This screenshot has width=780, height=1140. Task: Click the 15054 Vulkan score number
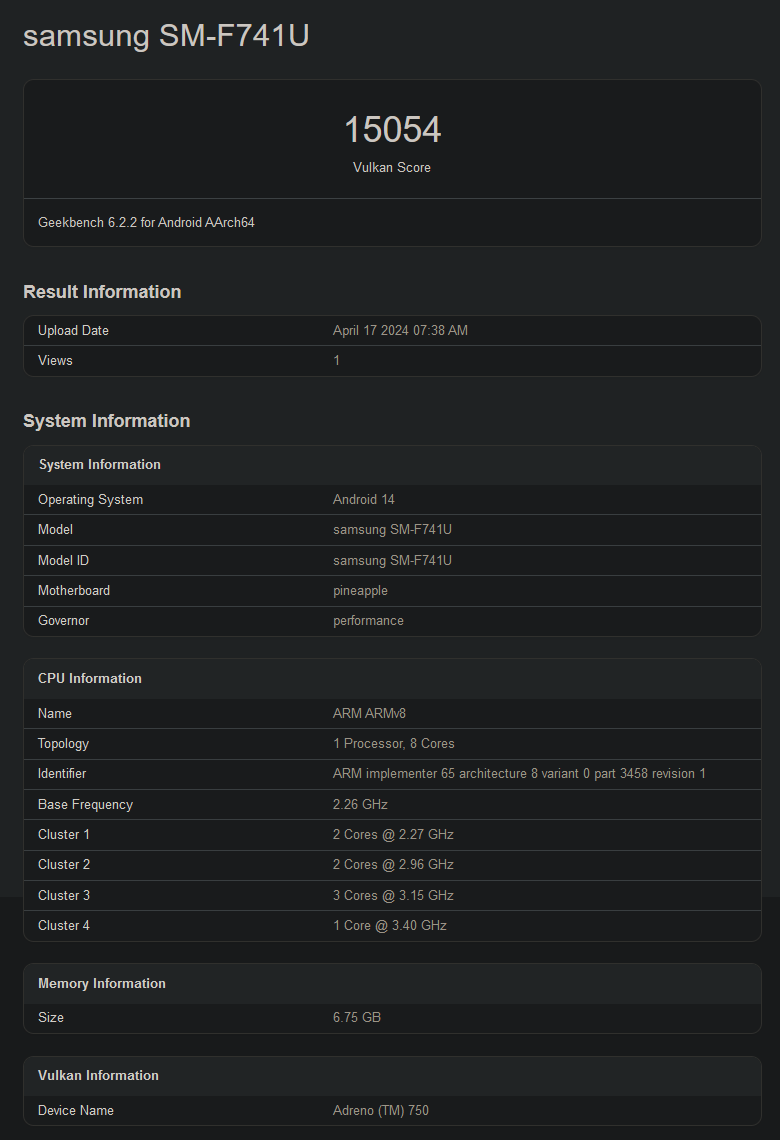392,130
